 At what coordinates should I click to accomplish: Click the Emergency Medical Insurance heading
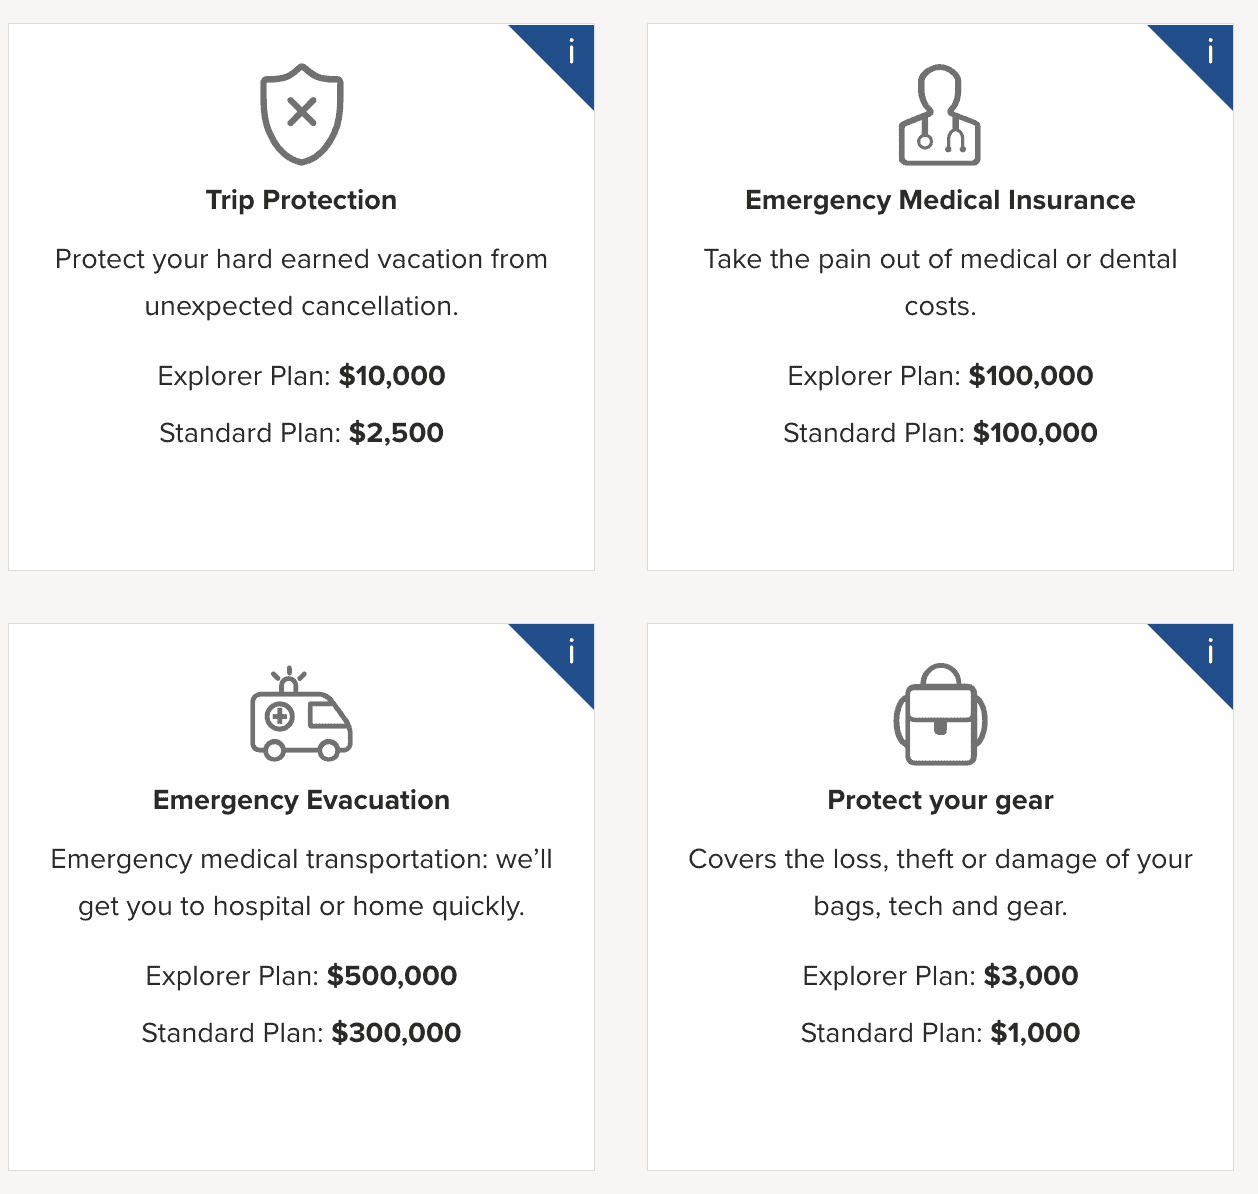(940, 199)
